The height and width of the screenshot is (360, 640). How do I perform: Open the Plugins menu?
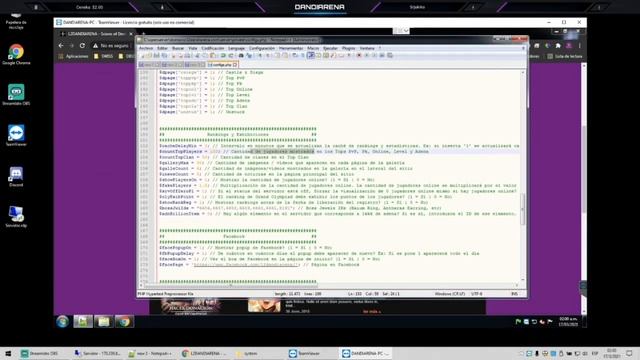(348, 48)
